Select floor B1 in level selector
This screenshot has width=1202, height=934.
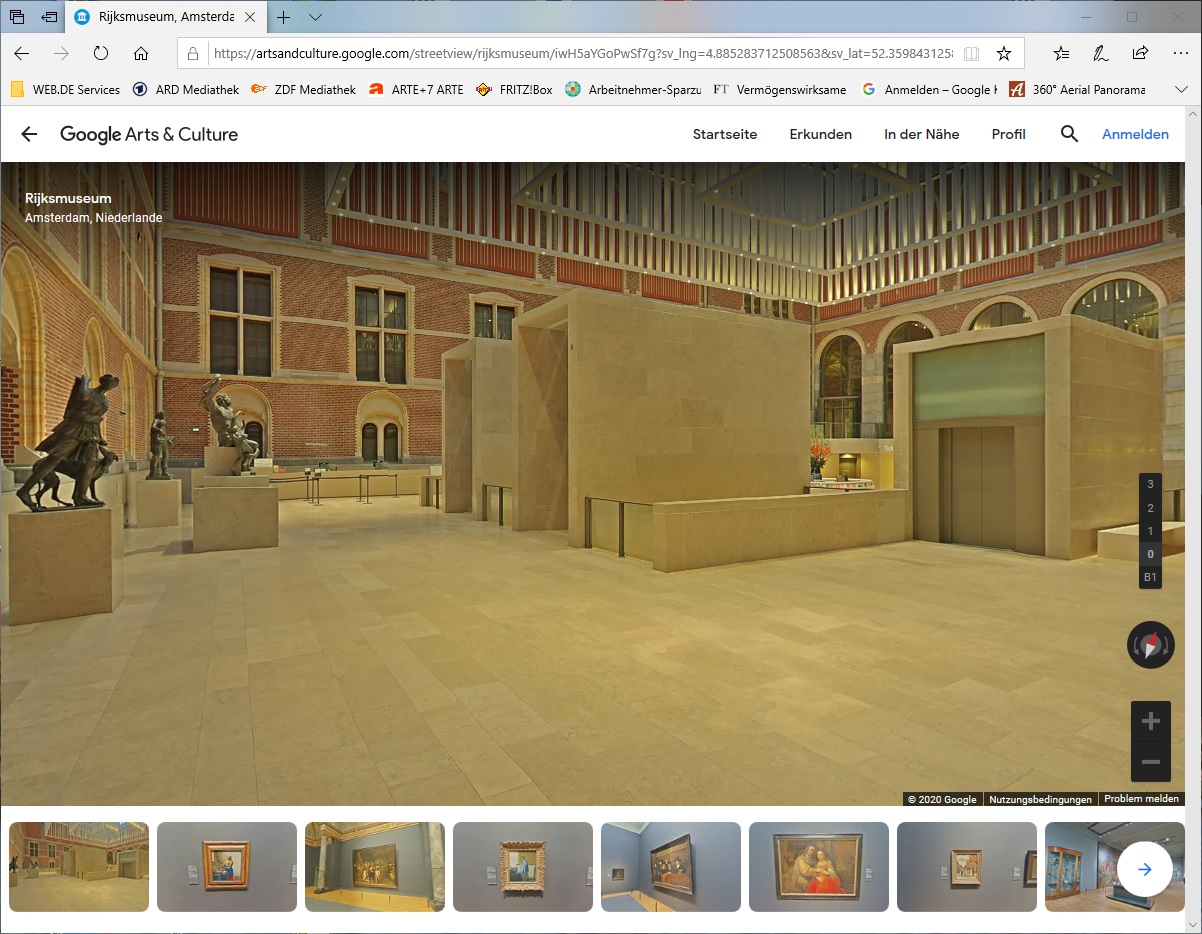tap(1150, 577)
